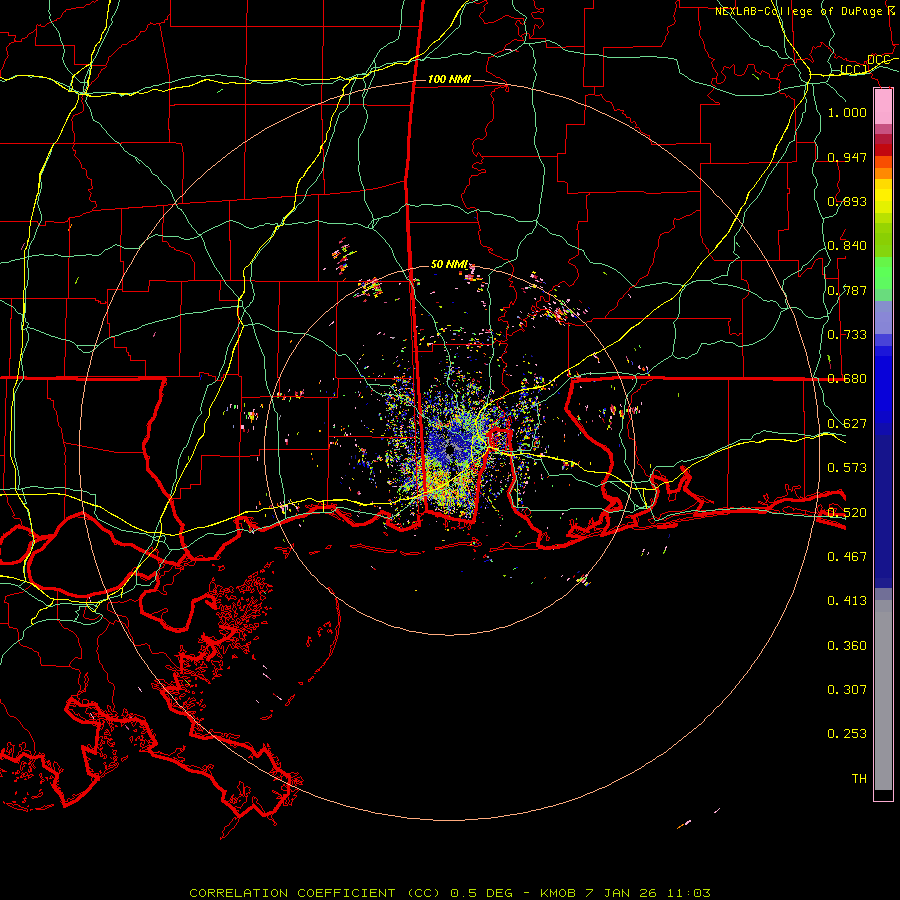Select the 1.000 value on the color scale
900x900 pixels.
[x=847, y=112]
